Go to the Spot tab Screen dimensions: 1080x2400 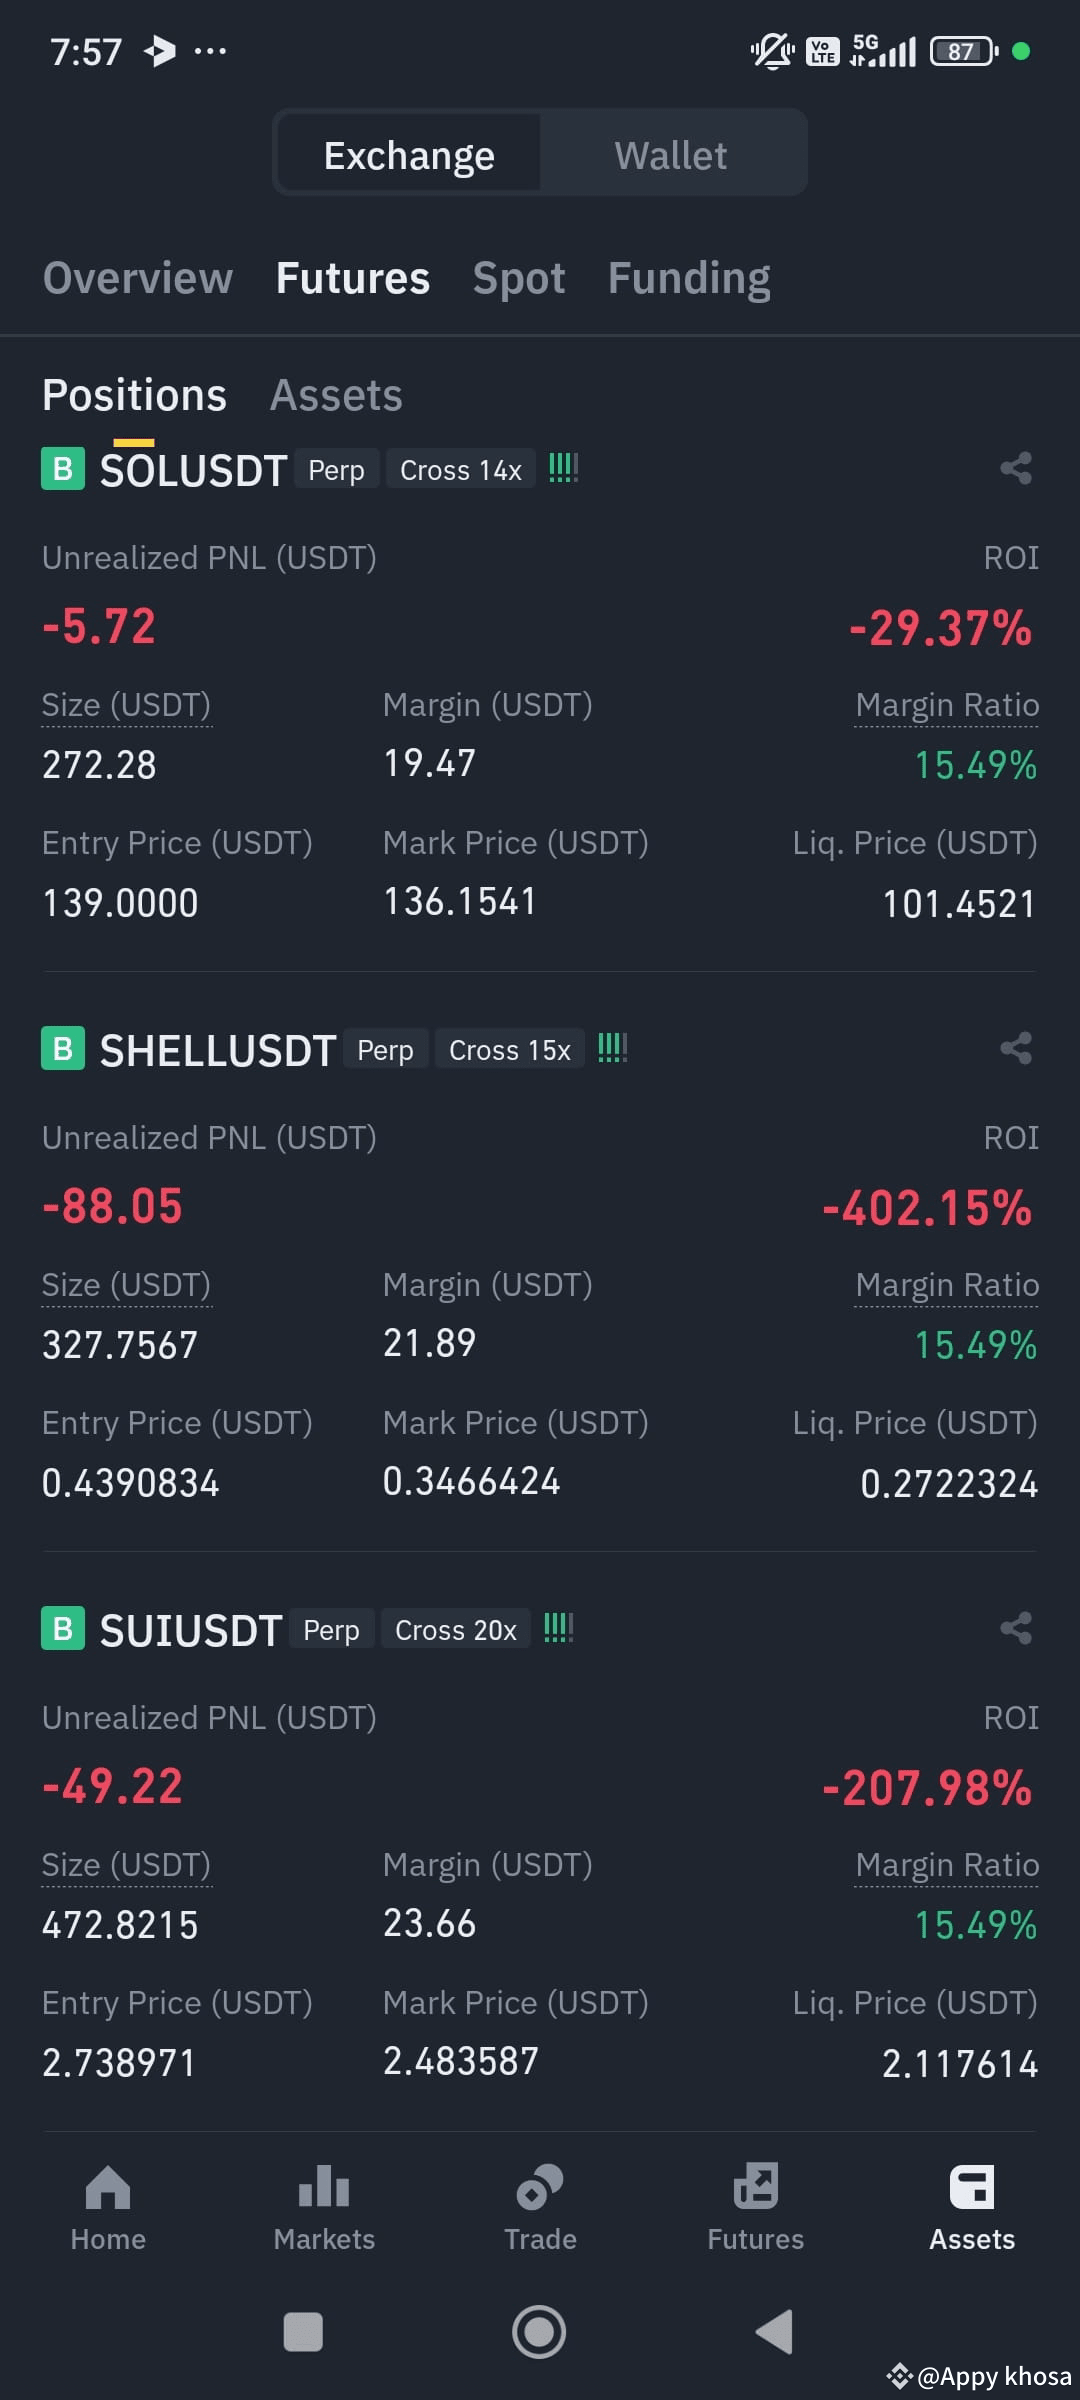(x=519, y=278)
